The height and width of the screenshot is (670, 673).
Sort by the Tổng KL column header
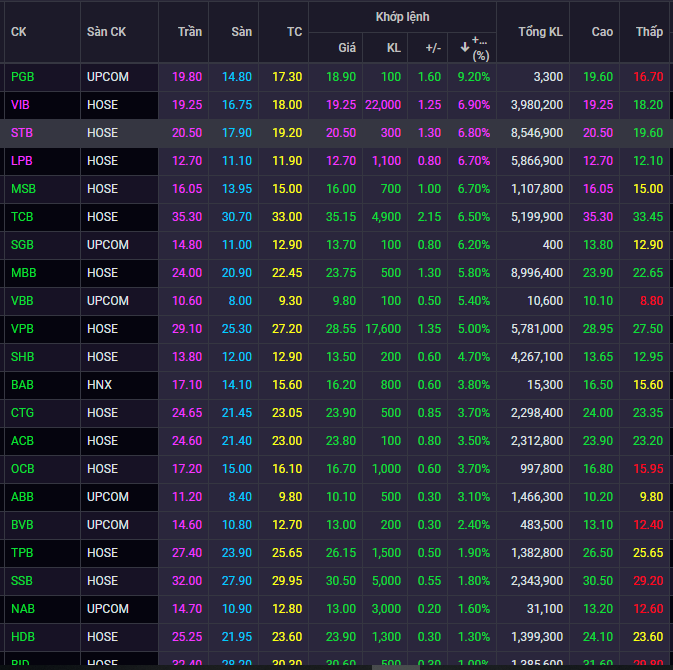540,32
